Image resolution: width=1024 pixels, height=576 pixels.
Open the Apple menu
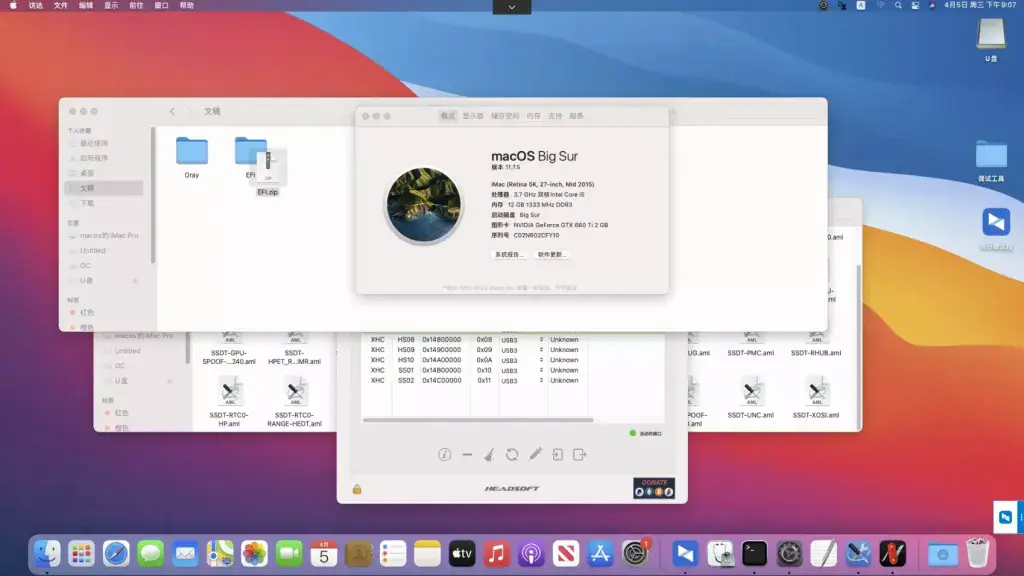13,5
